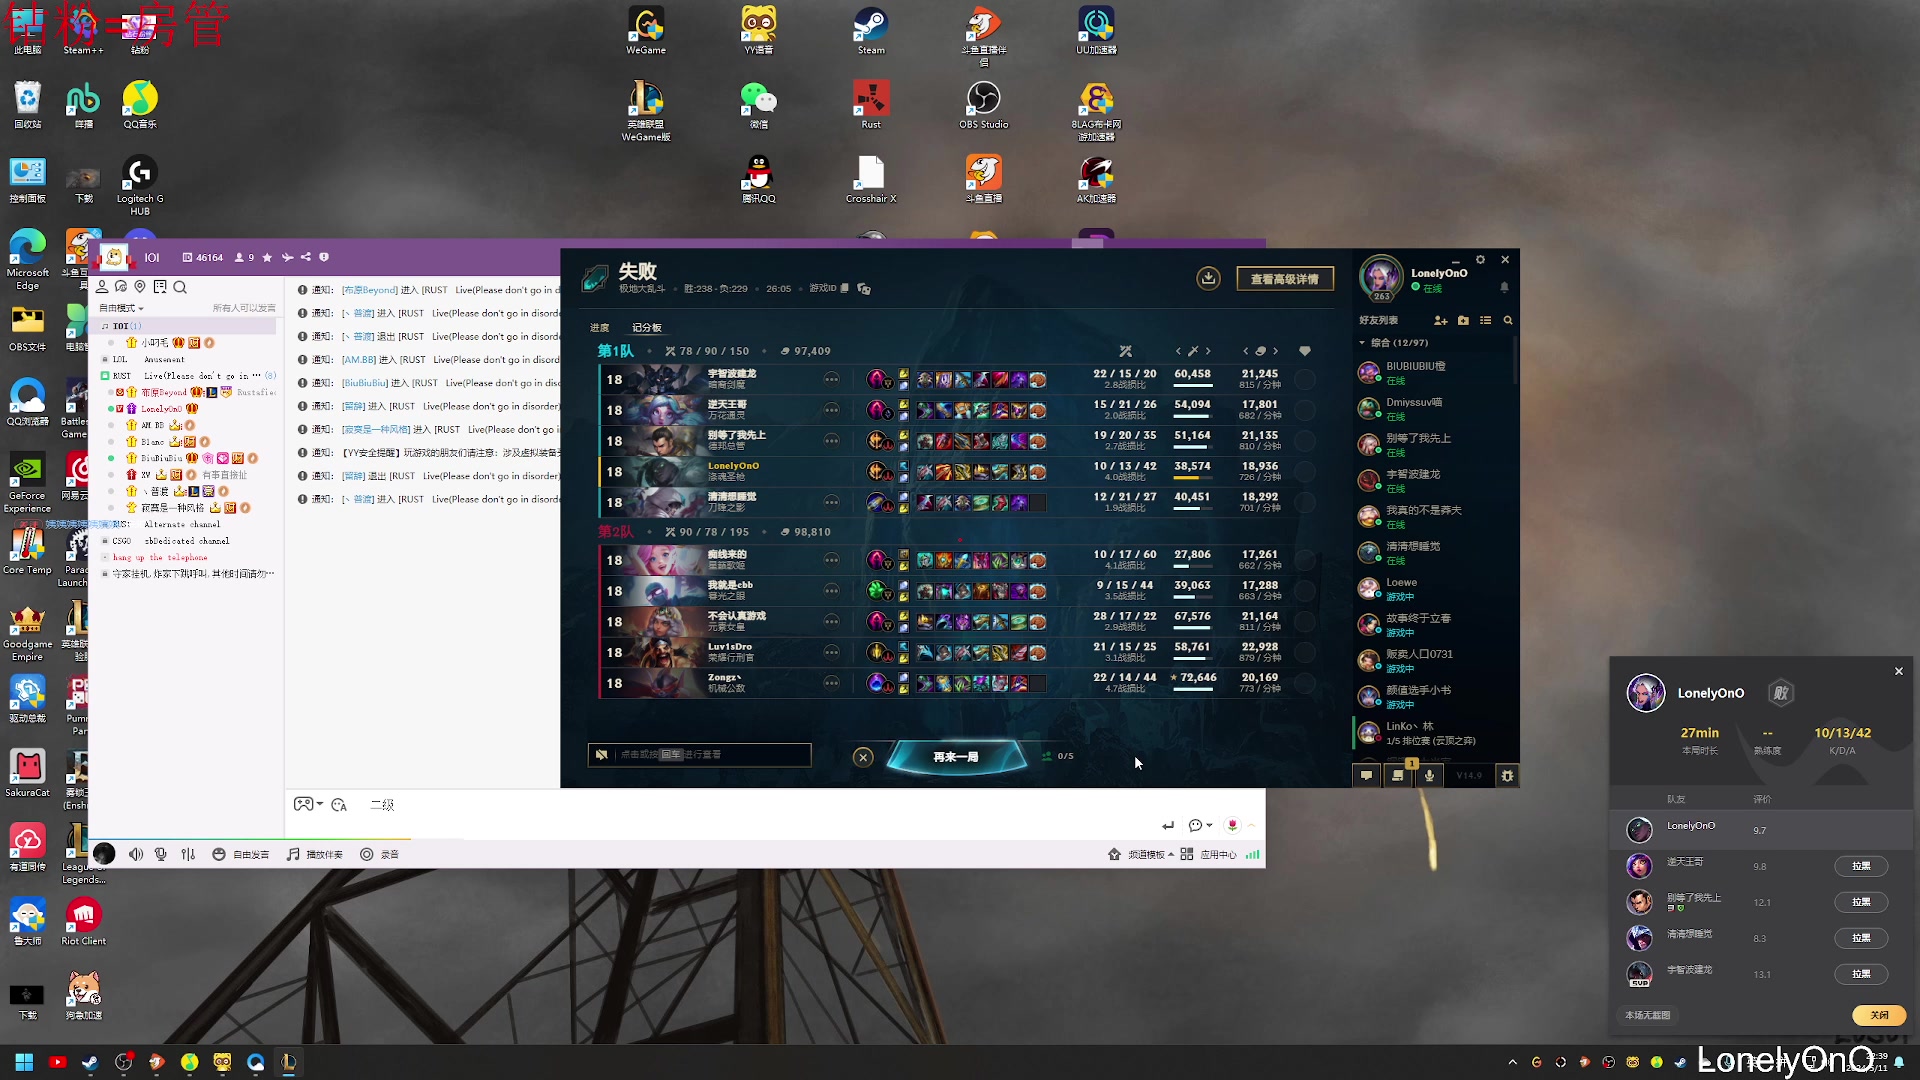Search friends using the magnifier icon
The width and height of the screenshot is (1920, 1080).
click(x=1508, y=320)
